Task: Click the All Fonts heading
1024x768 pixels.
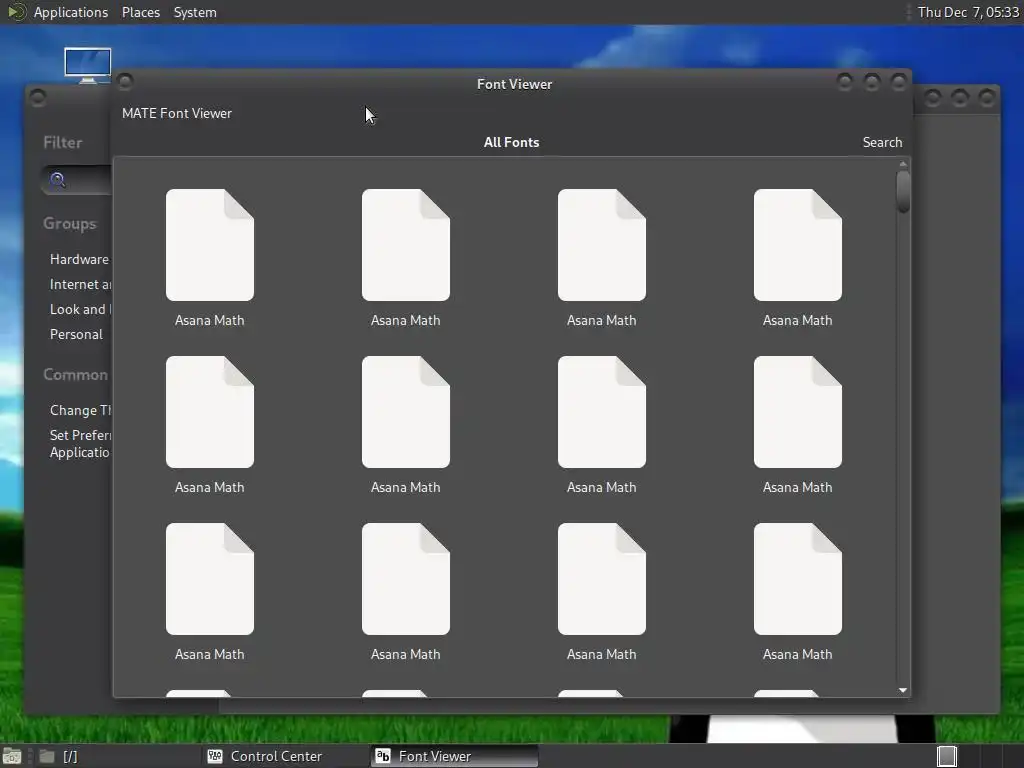Action: pos(511,142)
